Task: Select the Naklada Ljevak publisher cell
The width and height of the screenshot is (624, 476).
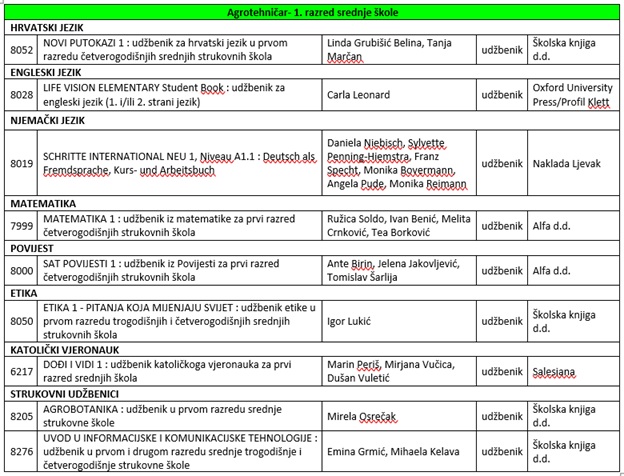Action: (573, 163)
